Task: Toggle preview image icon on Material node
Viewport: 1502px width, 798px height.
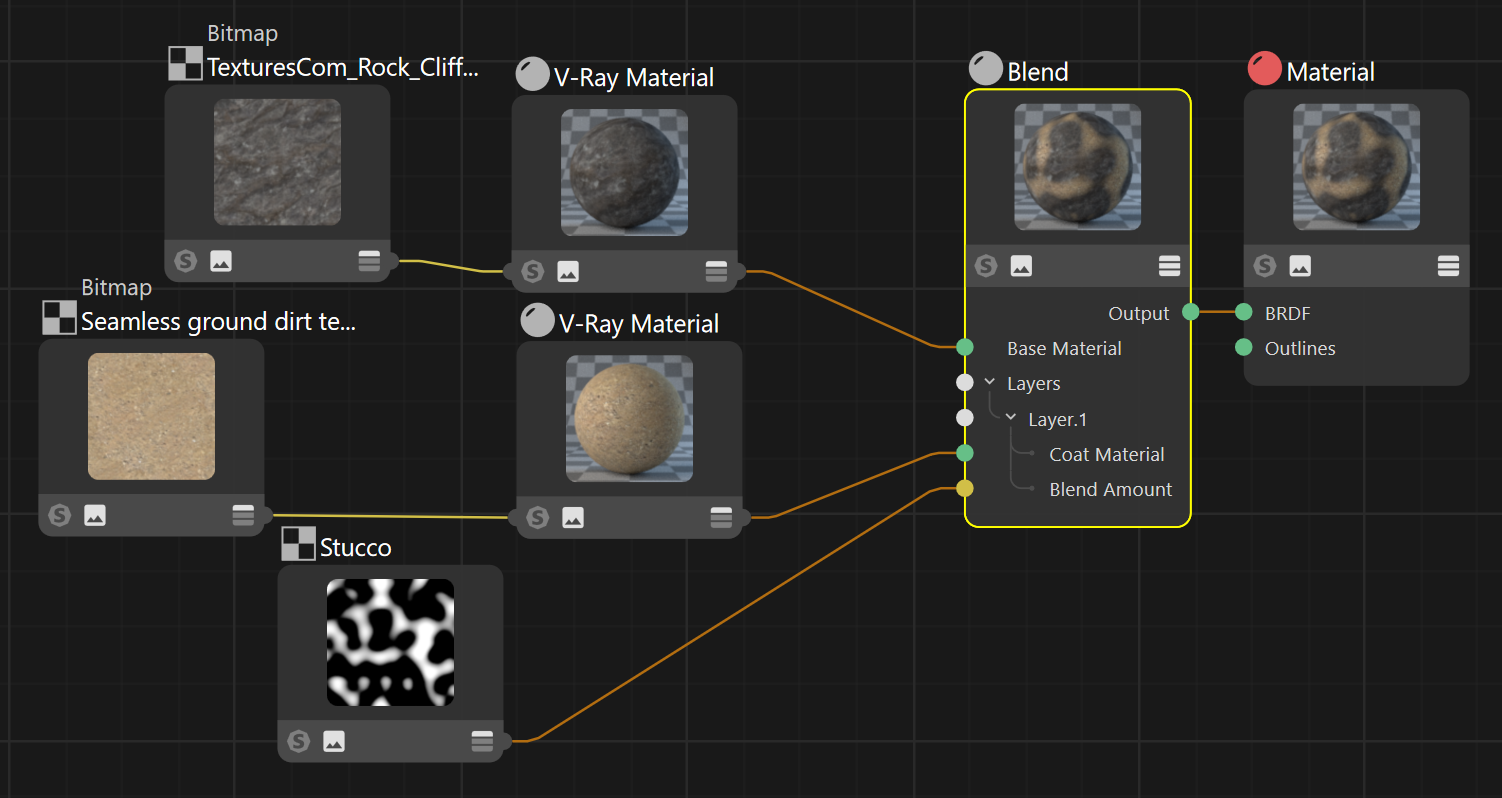Action: click(1300, 266)
